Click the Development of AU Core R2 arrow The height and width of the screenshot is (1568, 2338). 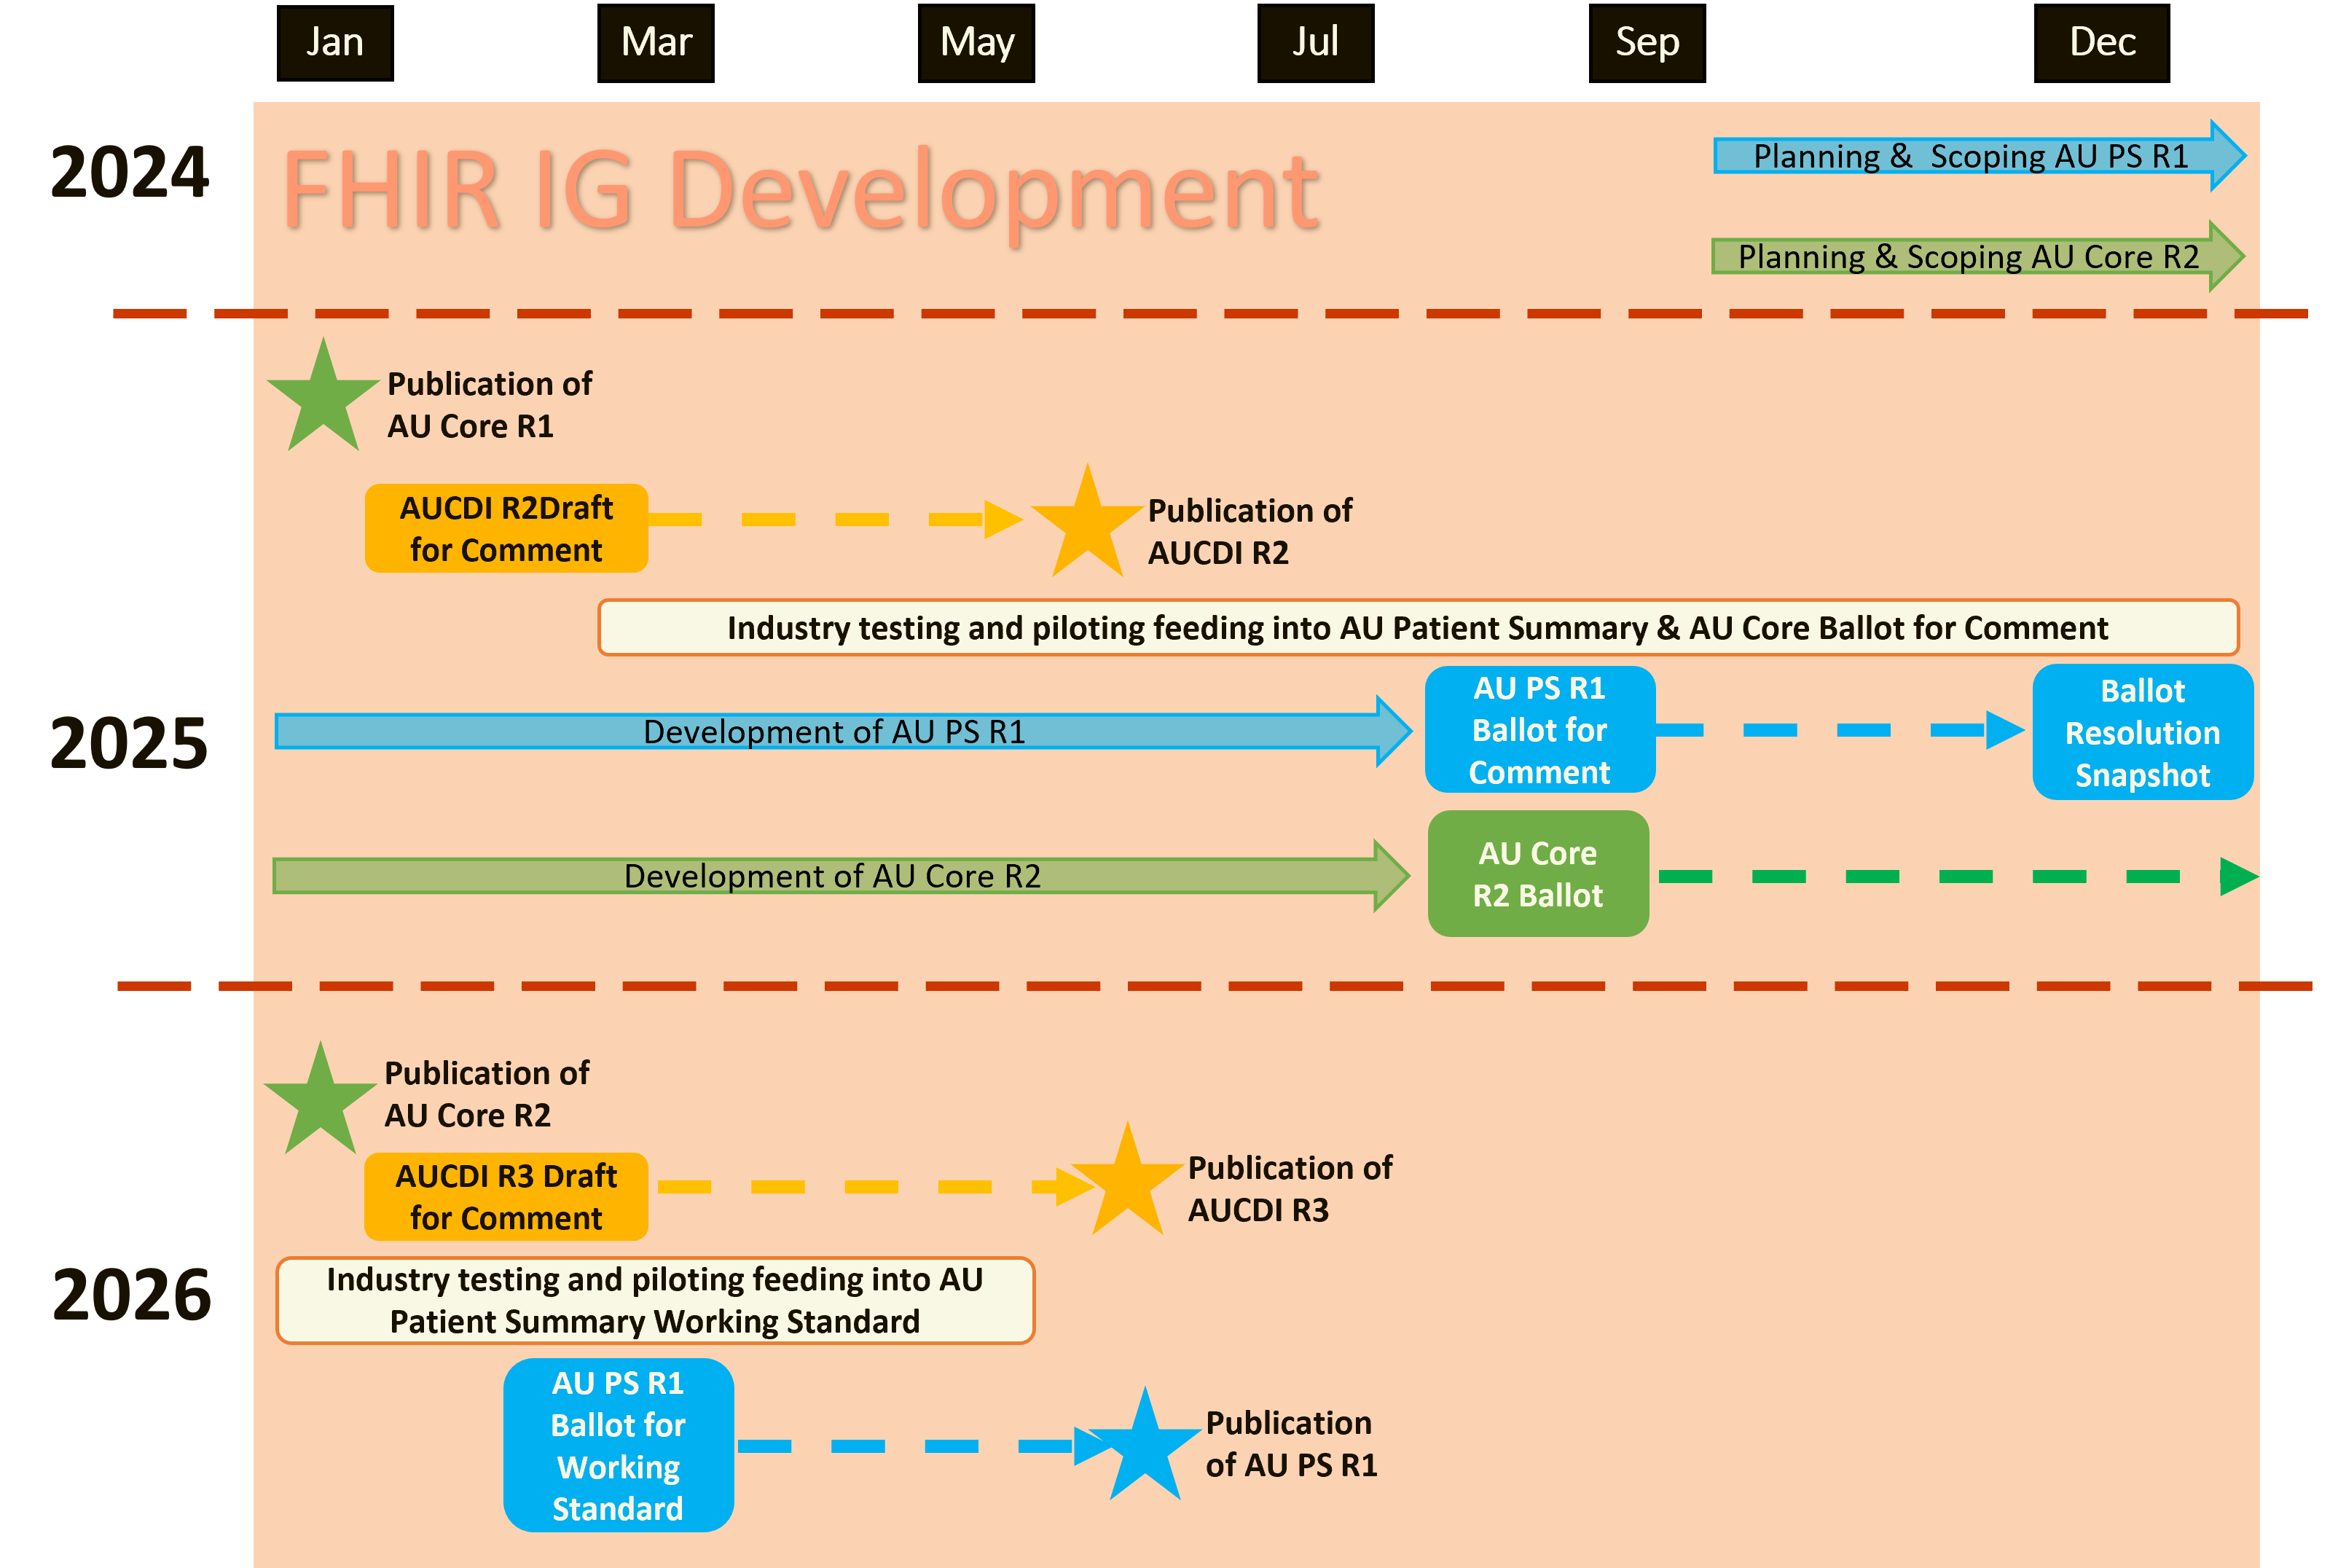(x=832, y=876)
